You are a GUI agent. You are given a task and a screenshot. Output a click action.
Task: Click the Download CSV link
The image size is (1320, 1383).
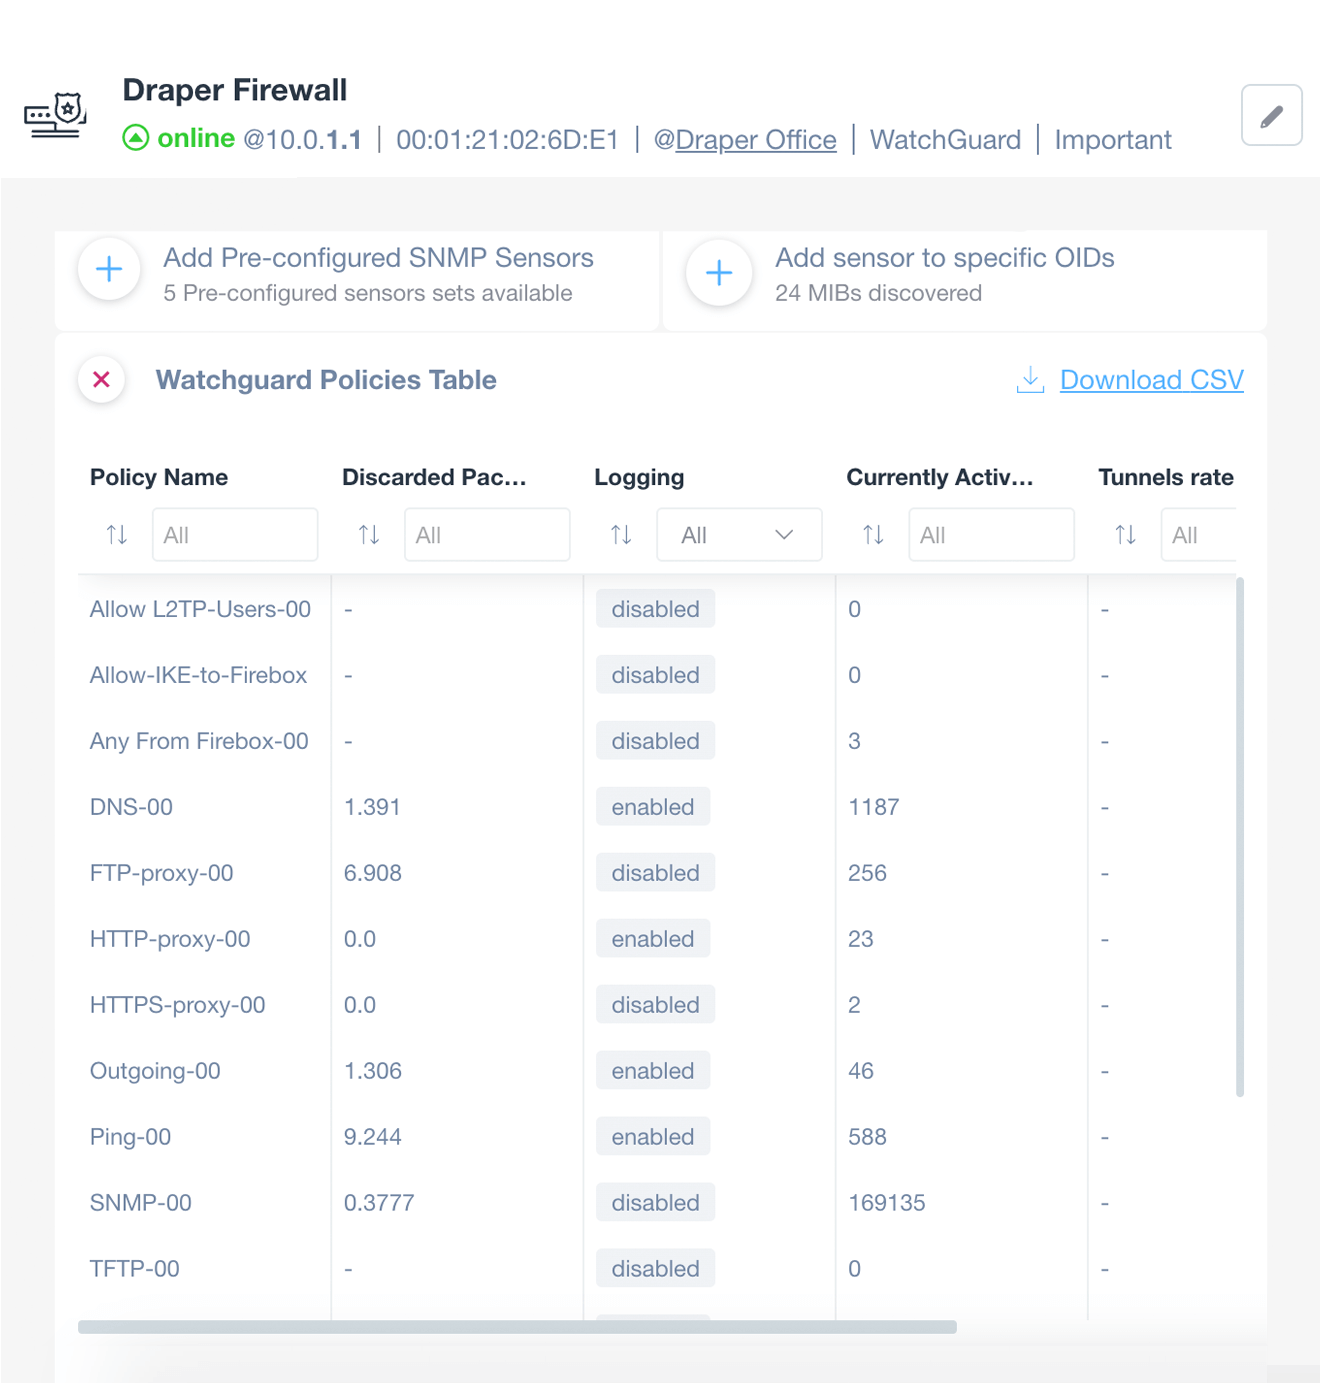coord(1151,380)
